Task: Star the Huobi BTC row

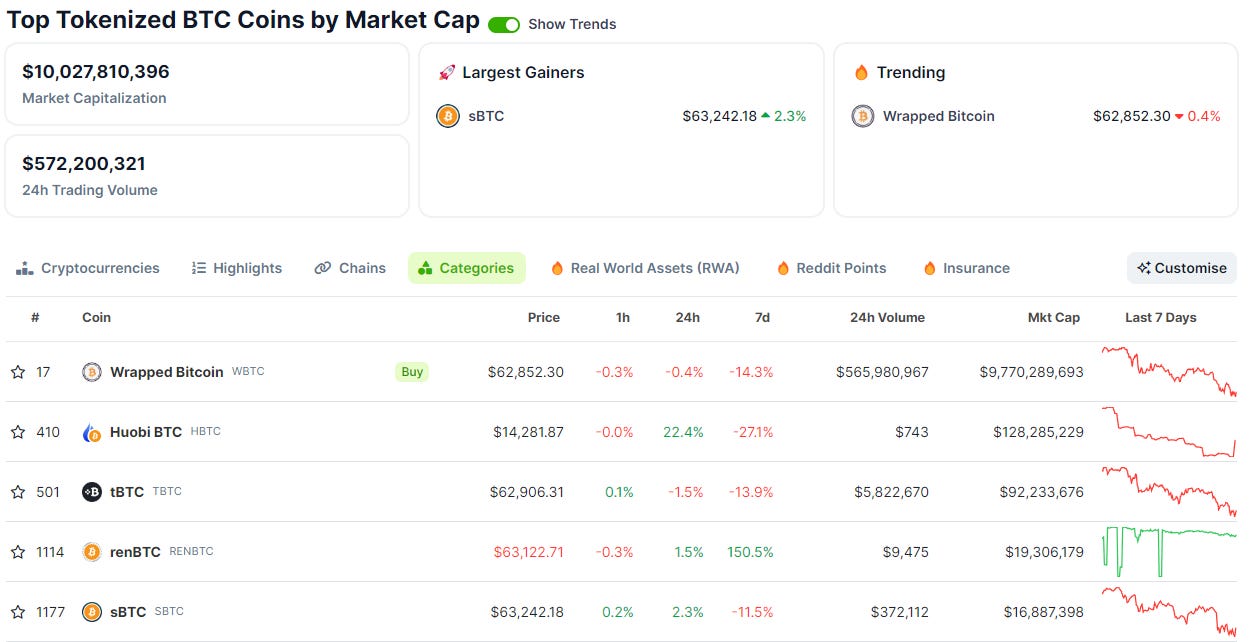Action: 17,432
